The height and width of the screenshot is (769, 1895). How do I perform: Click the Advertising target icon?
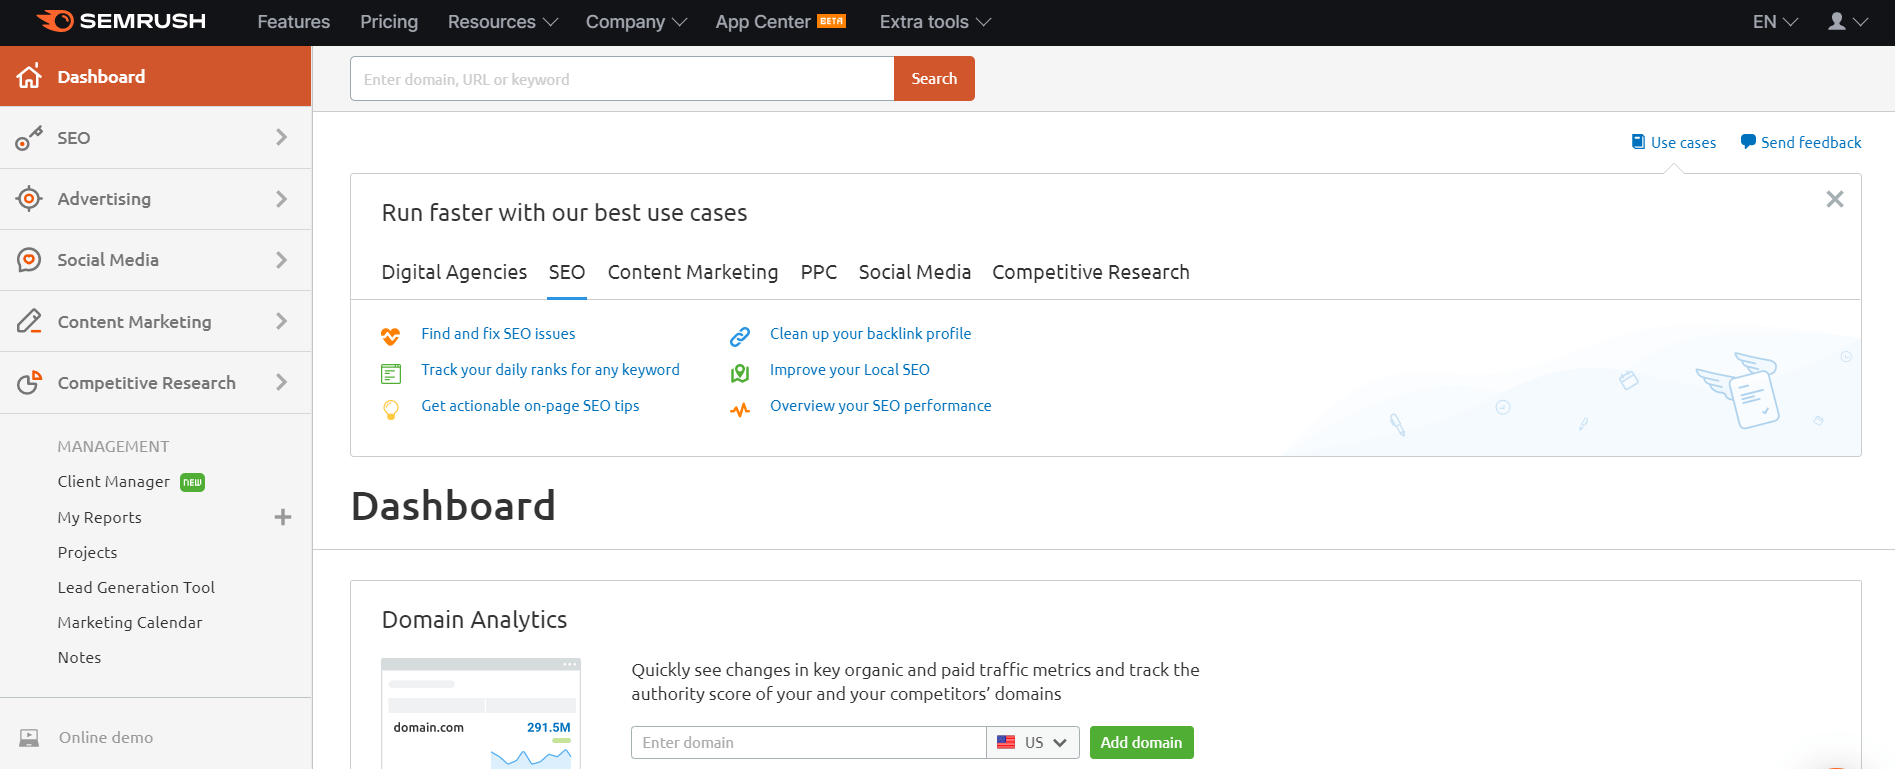(29, 199)
